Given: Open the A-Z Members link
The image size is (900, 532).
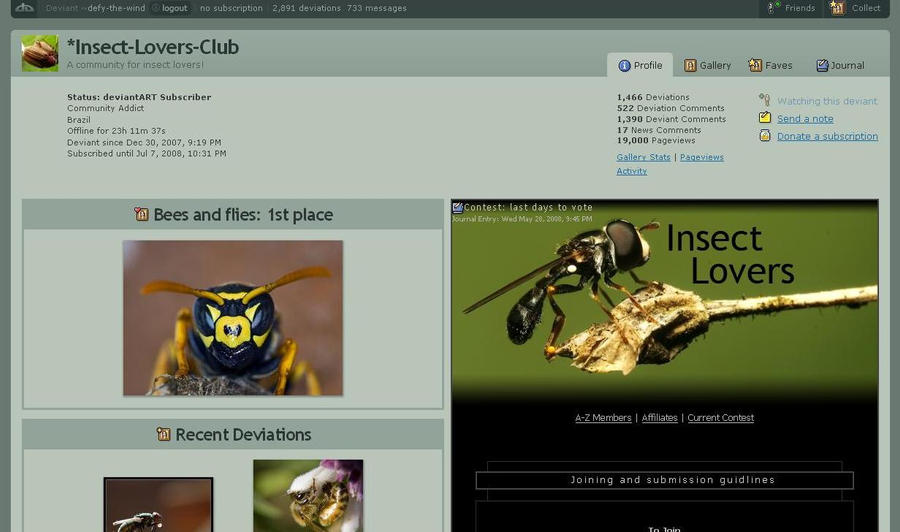Looking at the screenshot, I should tap(603, 418).
